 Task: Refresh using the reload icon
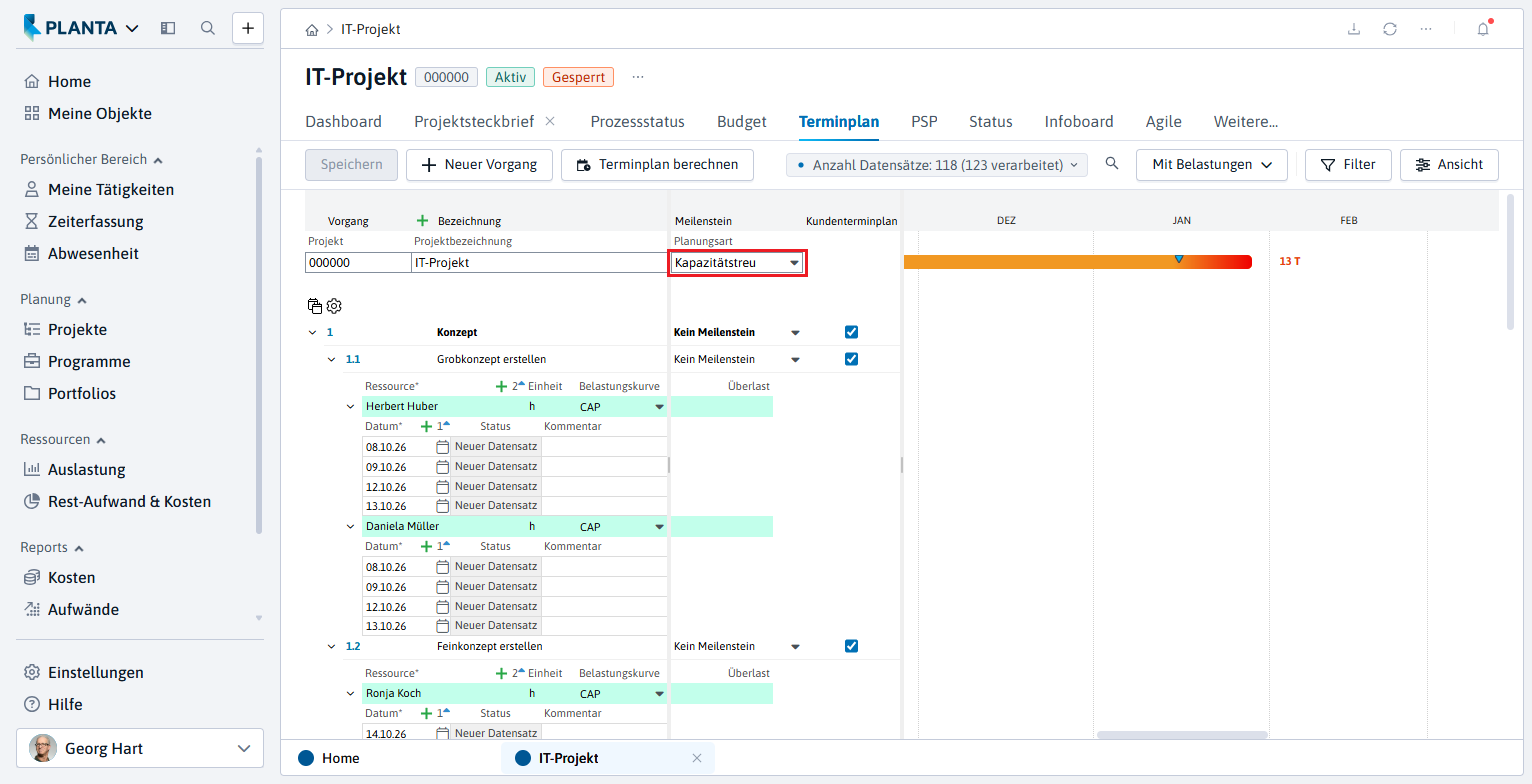coord(1390,29)
